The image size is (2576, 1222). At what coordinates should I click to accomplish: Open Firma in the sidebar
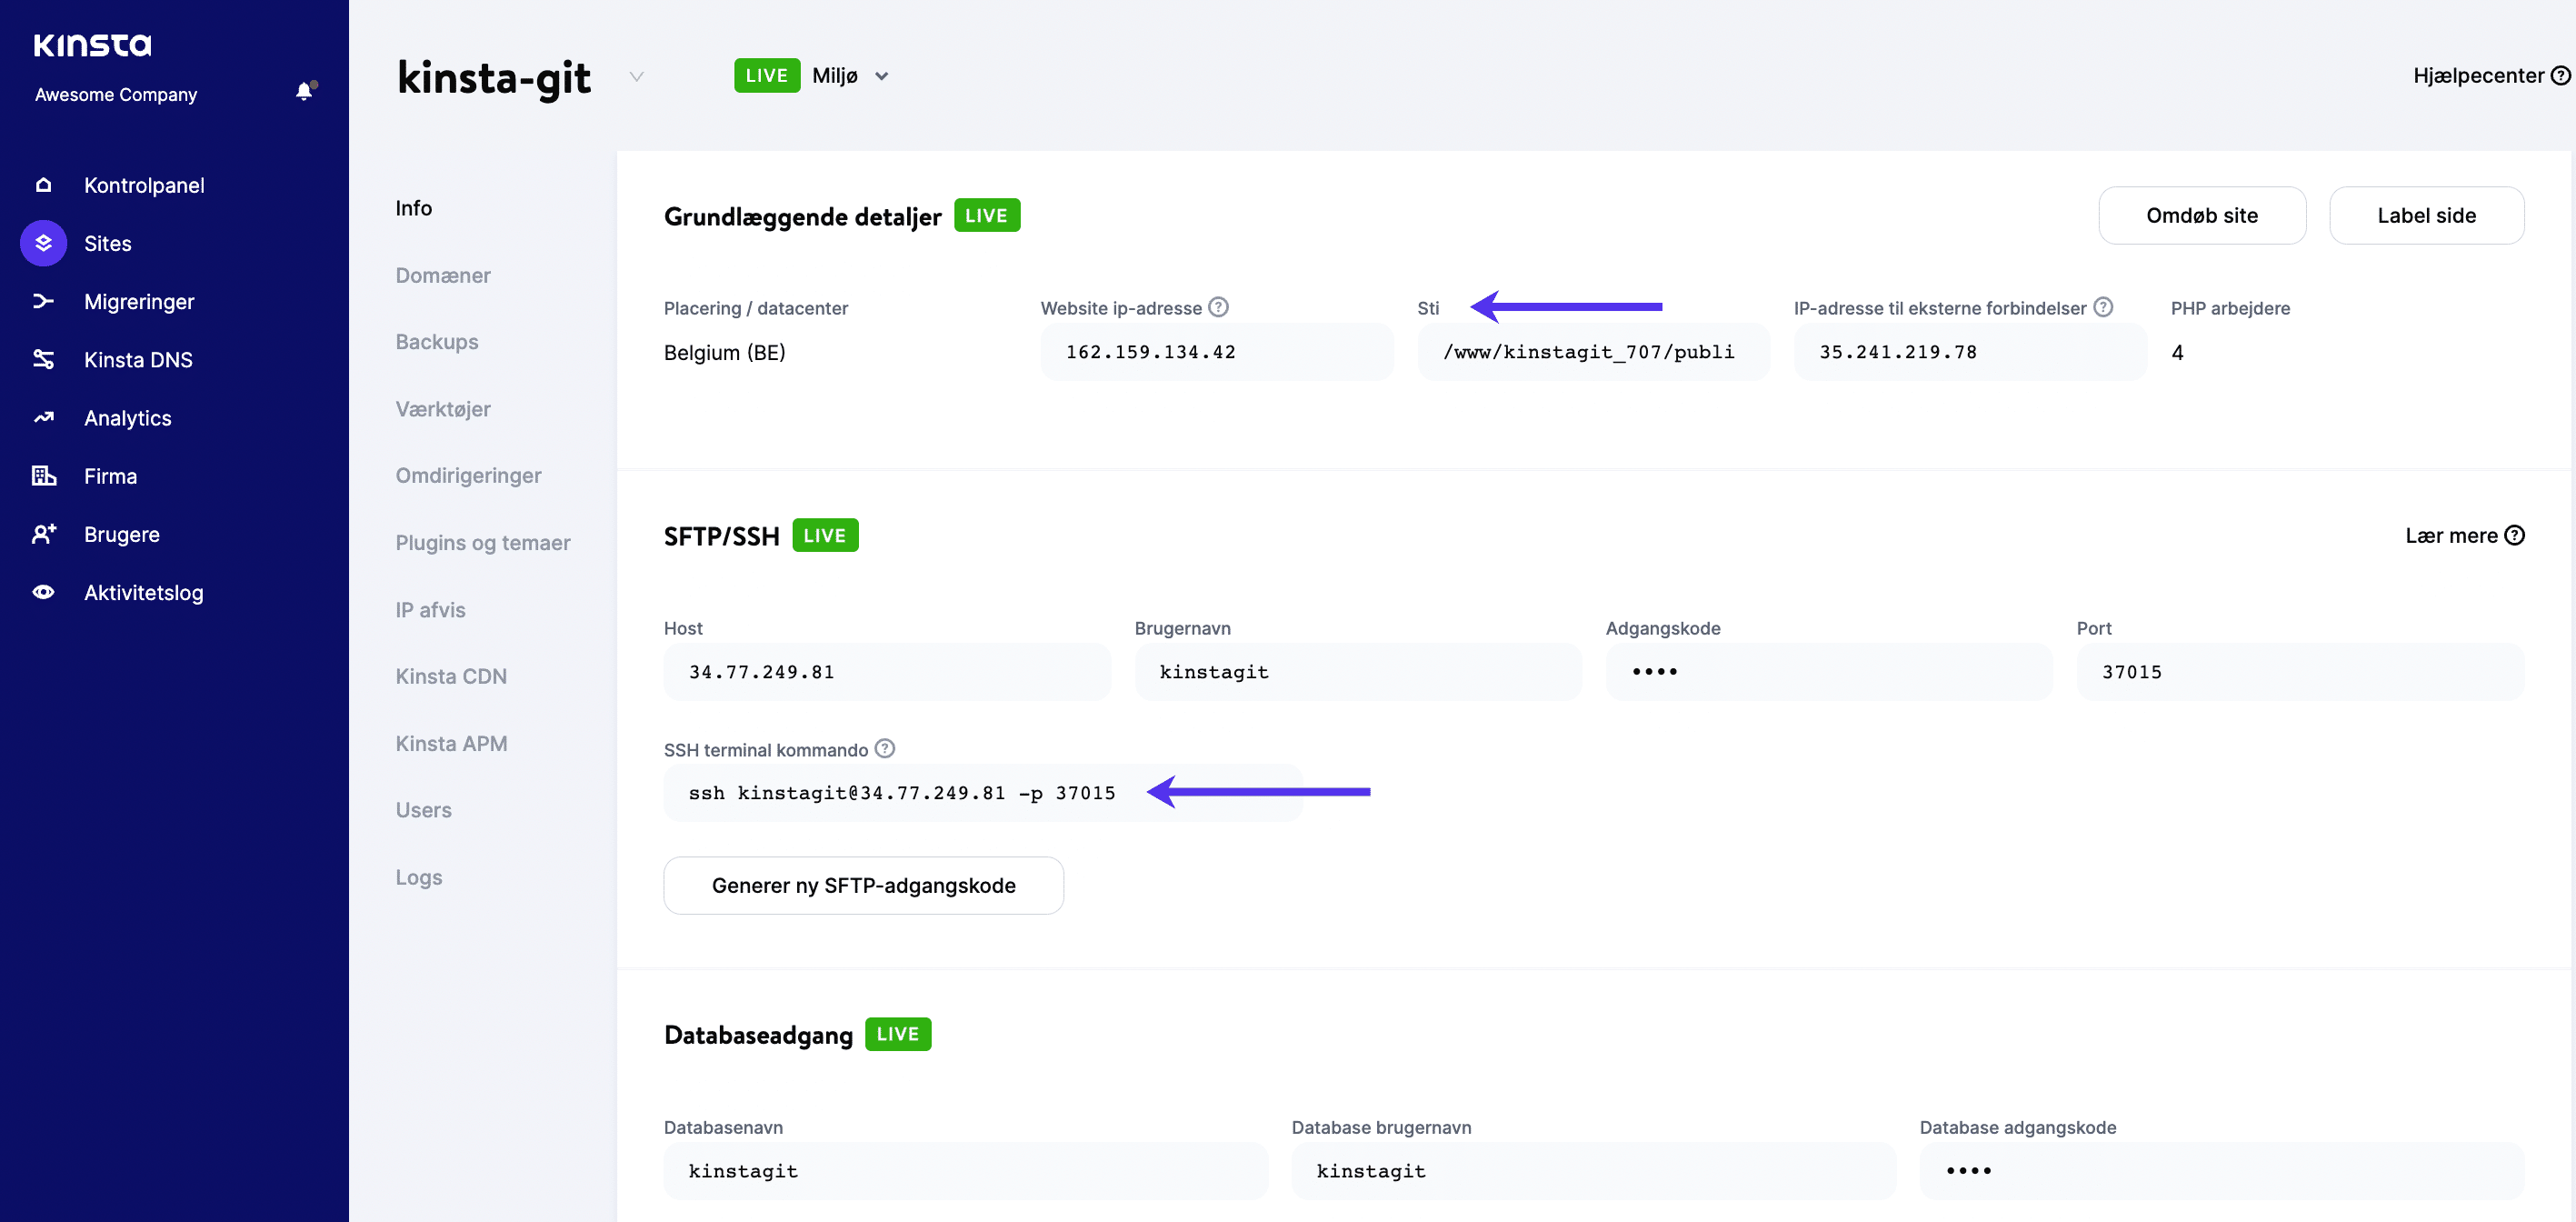click(110, 476)
